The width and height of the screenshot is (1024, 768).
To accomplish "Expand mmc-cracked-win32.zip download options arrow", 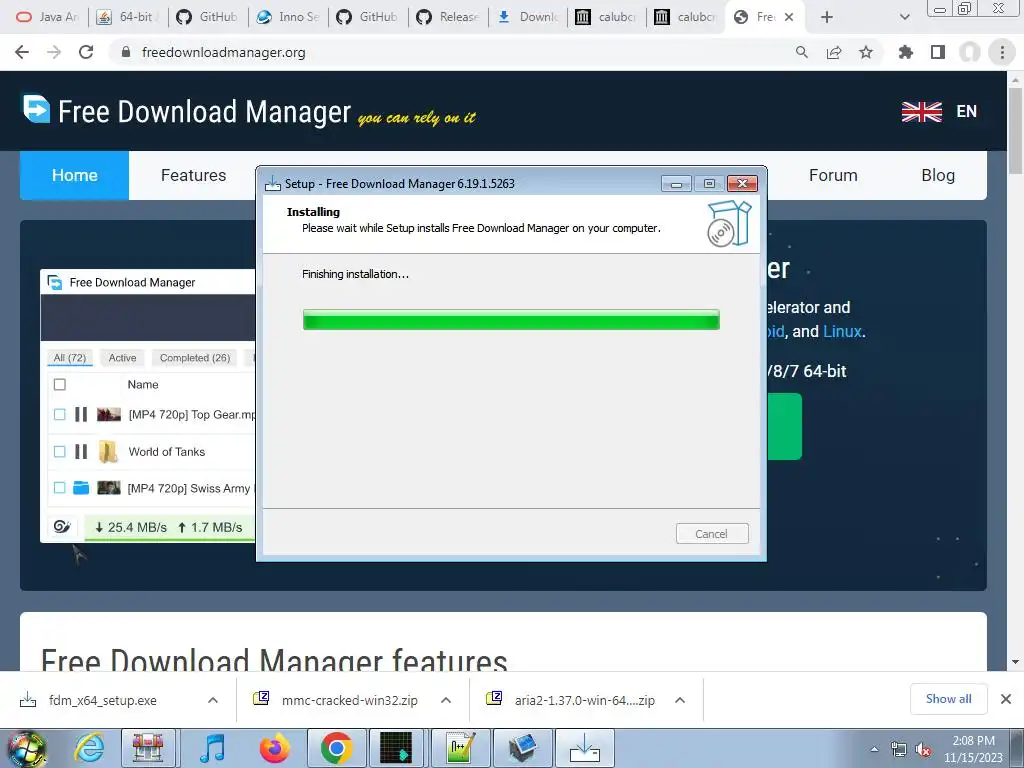I will [446, 700].
